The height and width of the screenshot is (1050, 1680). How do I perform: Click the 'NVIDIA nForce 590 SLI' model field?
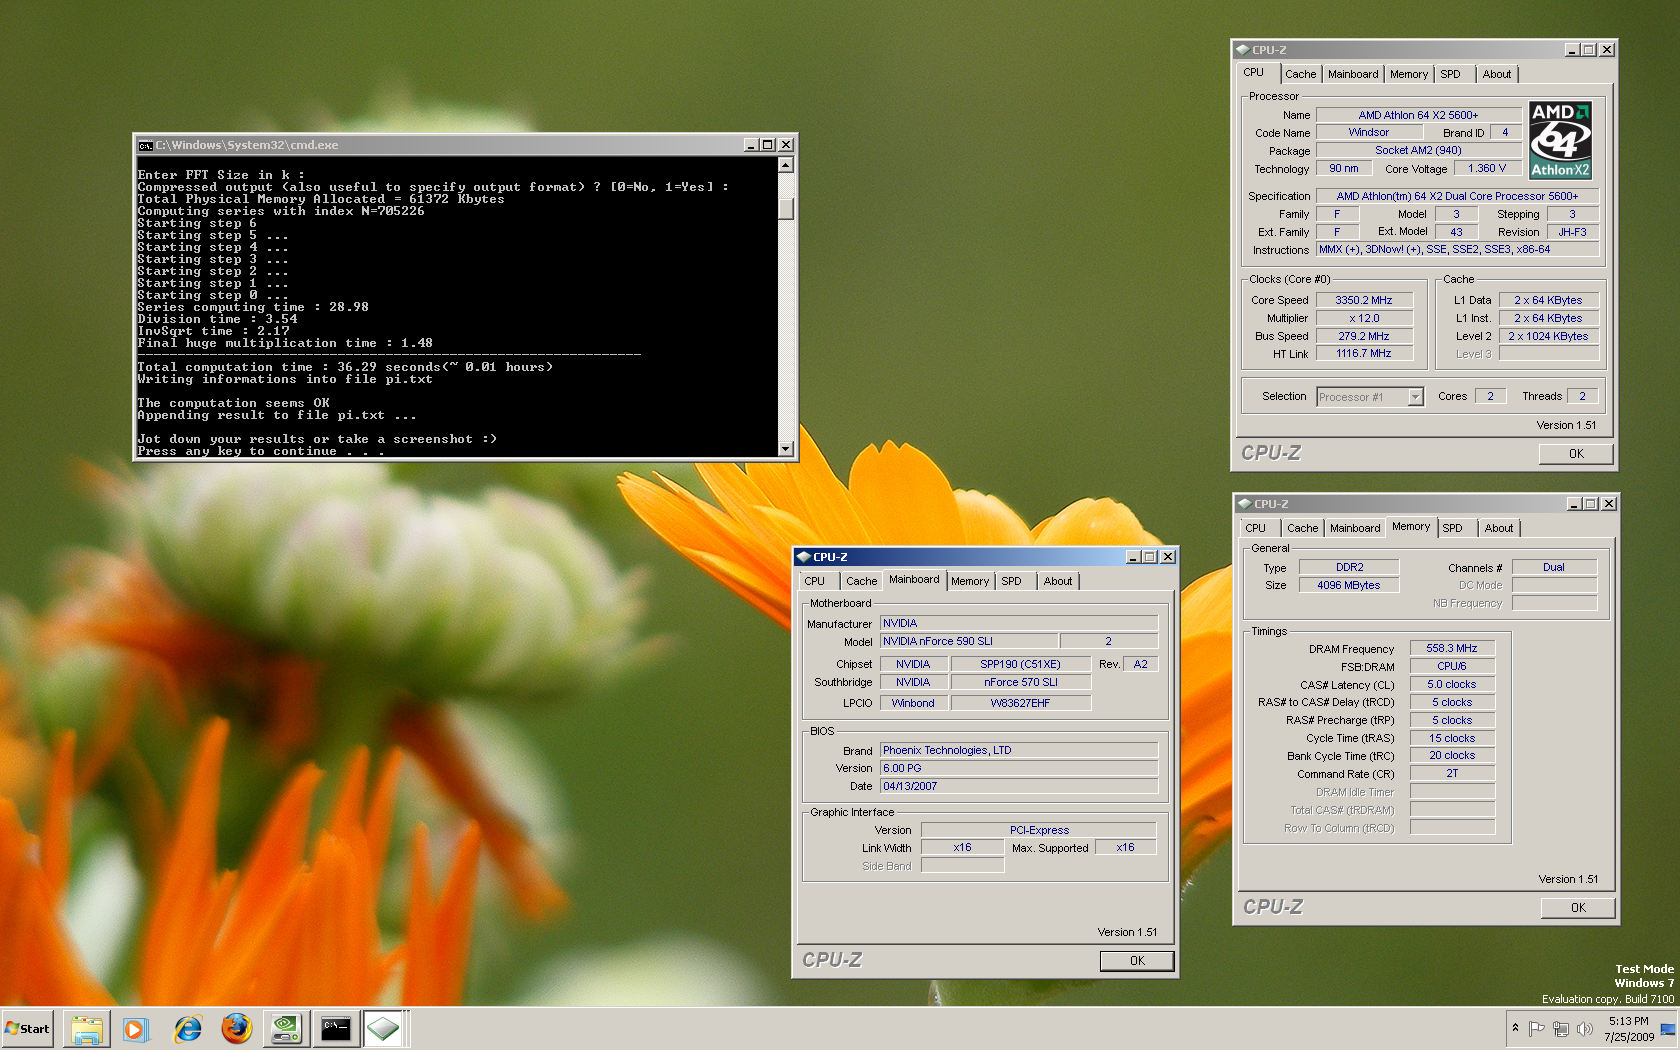[968, 641]
